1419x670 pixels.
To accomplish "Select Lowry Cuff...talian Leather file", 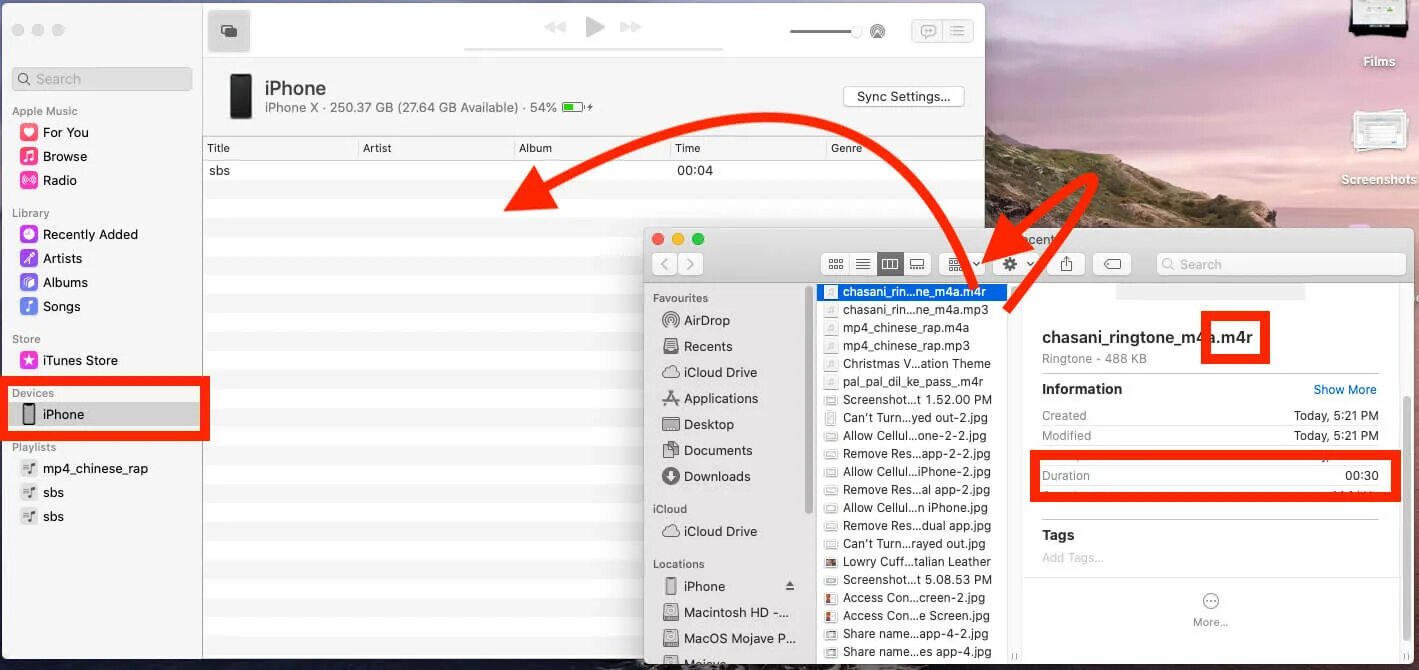I will (913, 562).
